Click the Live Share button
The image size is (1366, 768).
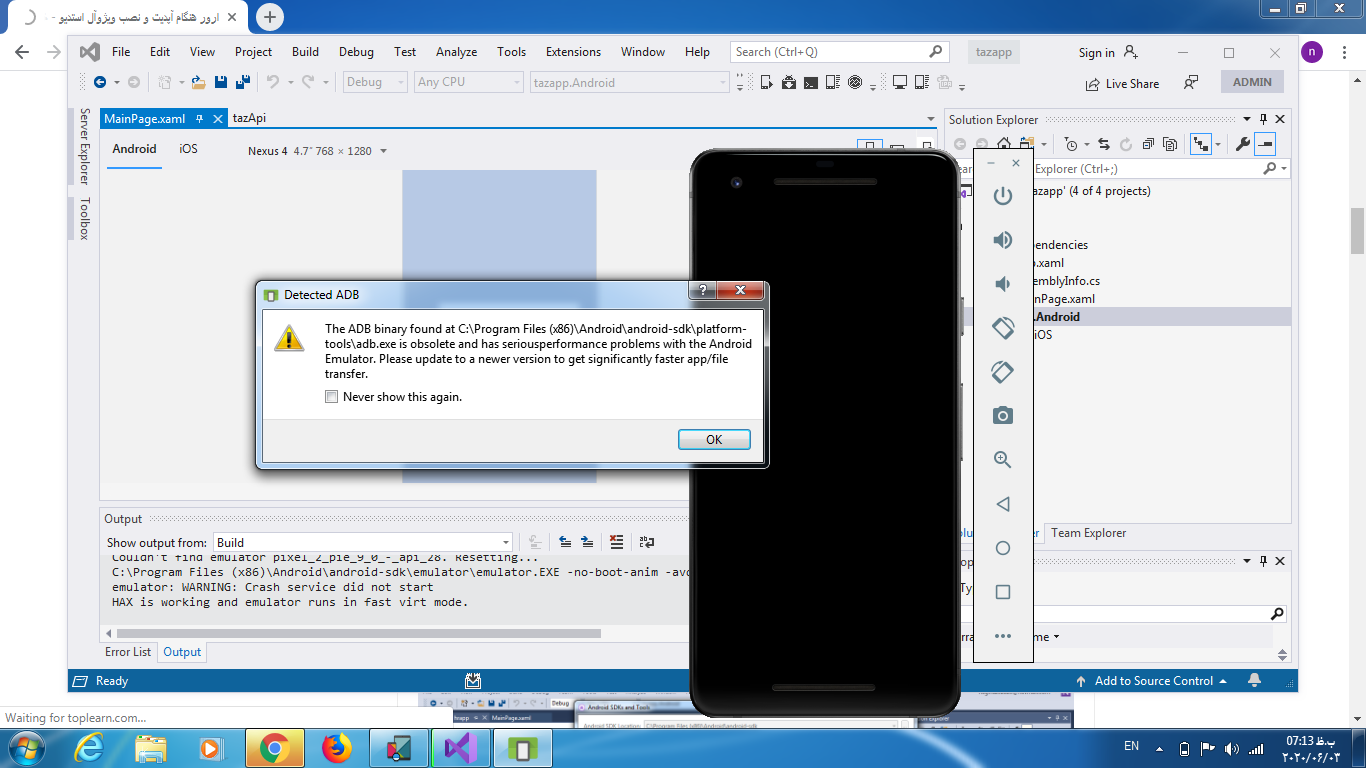click(x=1122, y=84)
